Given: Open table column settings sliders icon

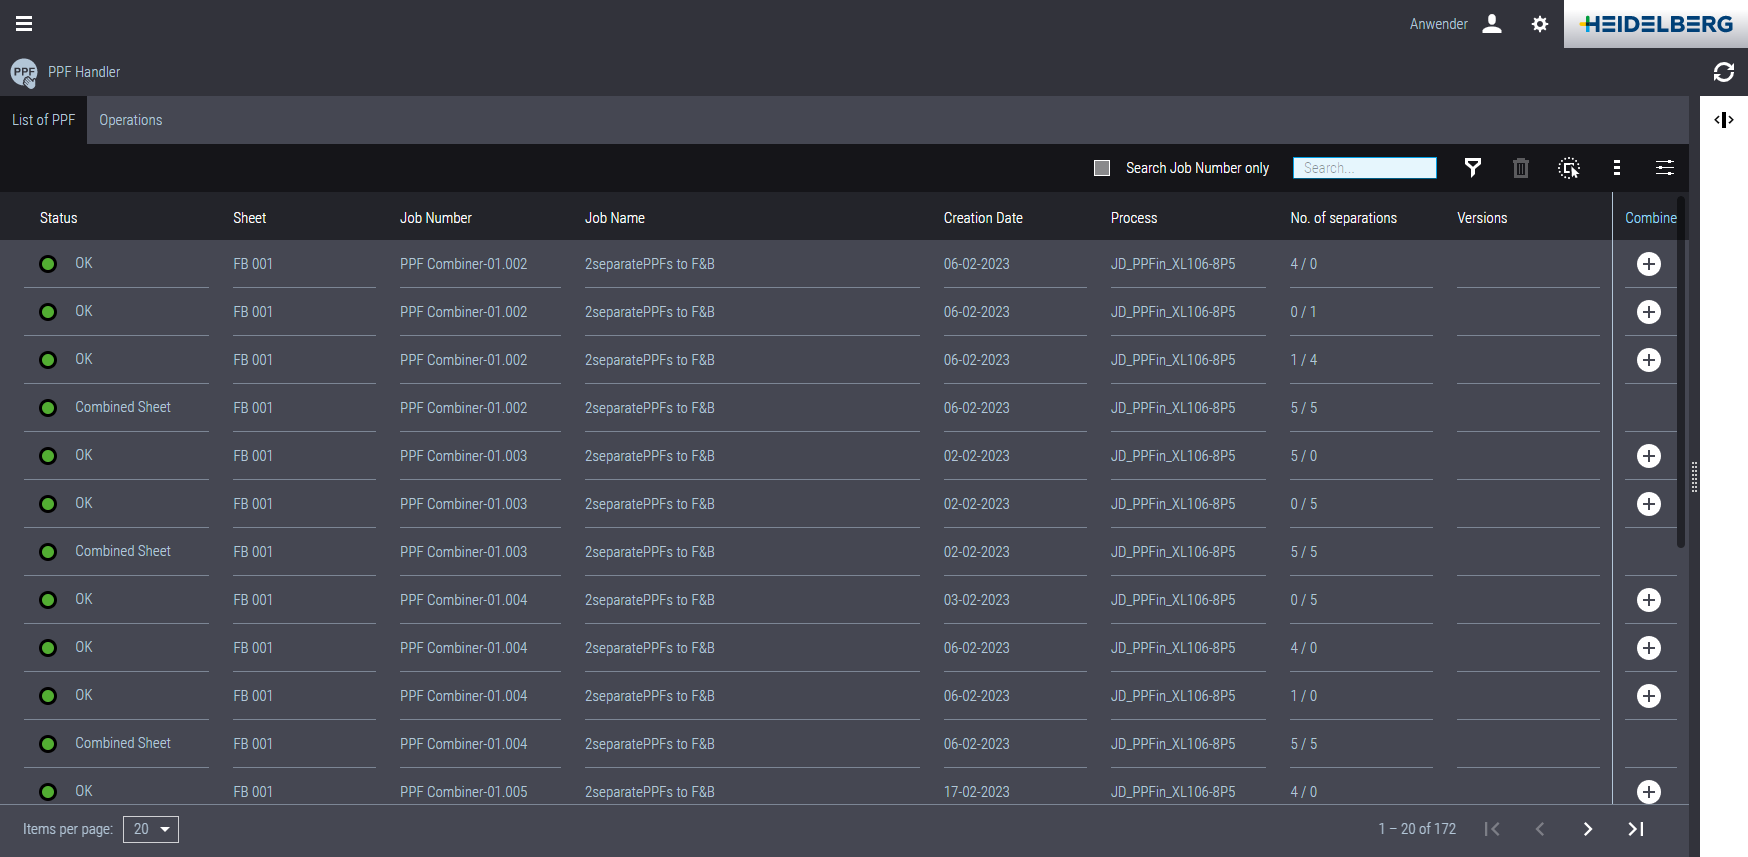Looking at the screenshot, I should coord(1665,168).
